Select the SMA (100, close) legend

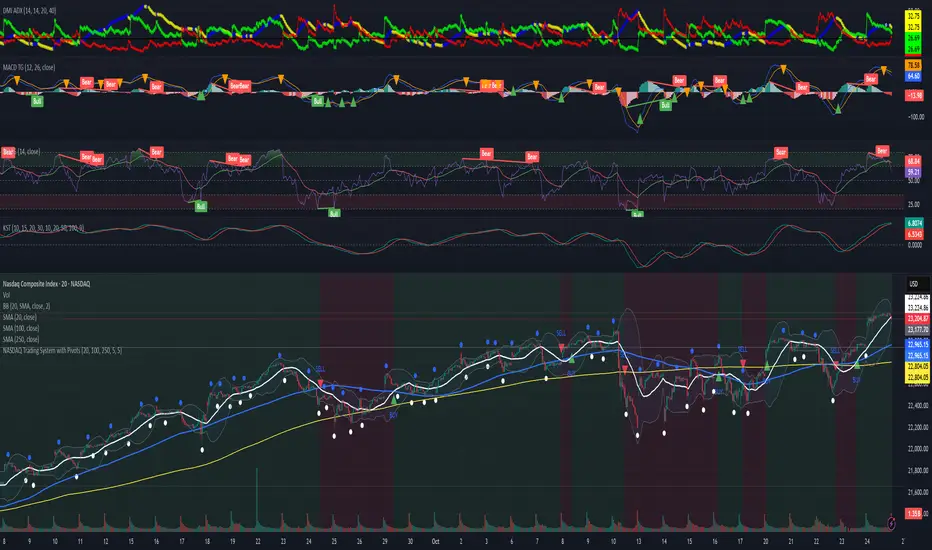[x=21, y=328]
